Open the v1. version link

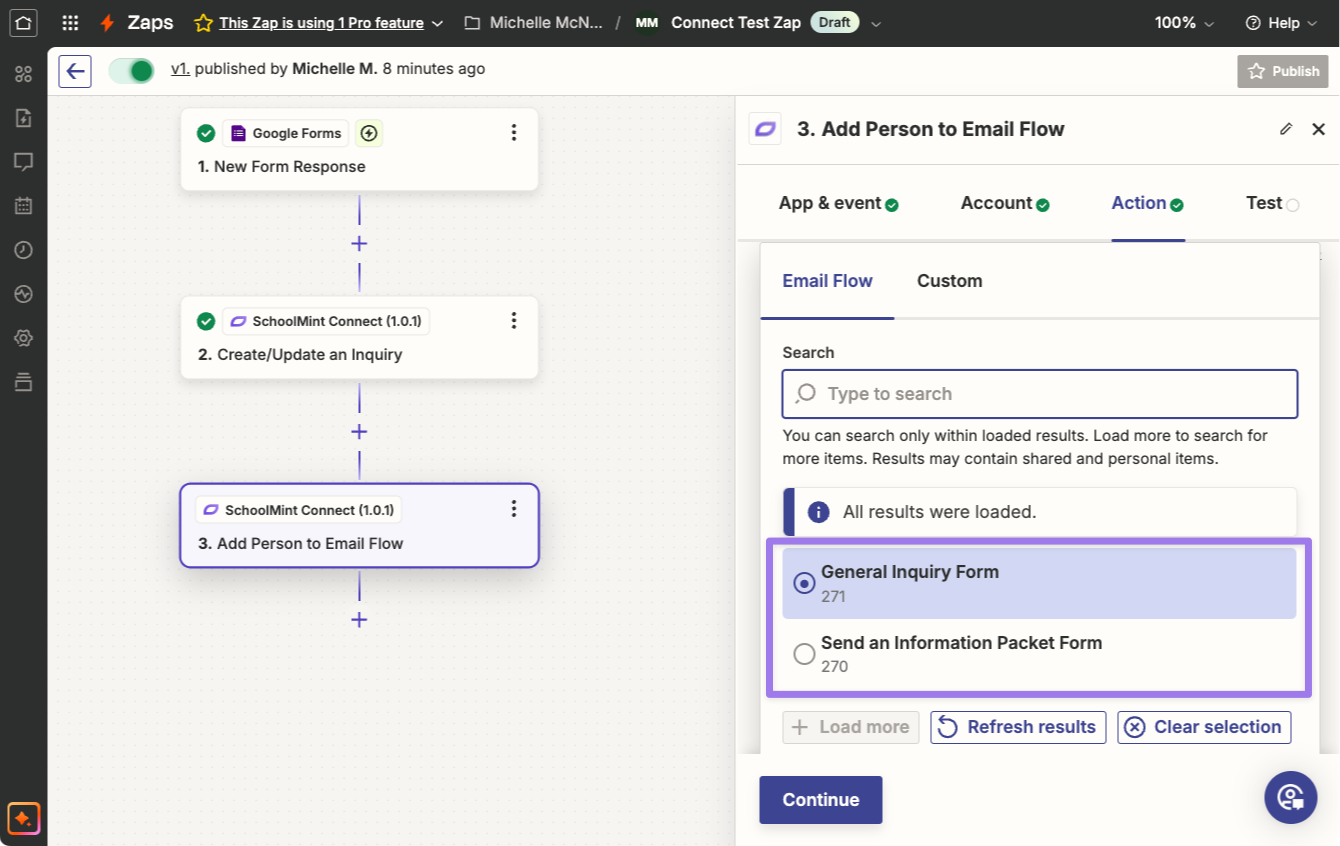tap(180, 69)
